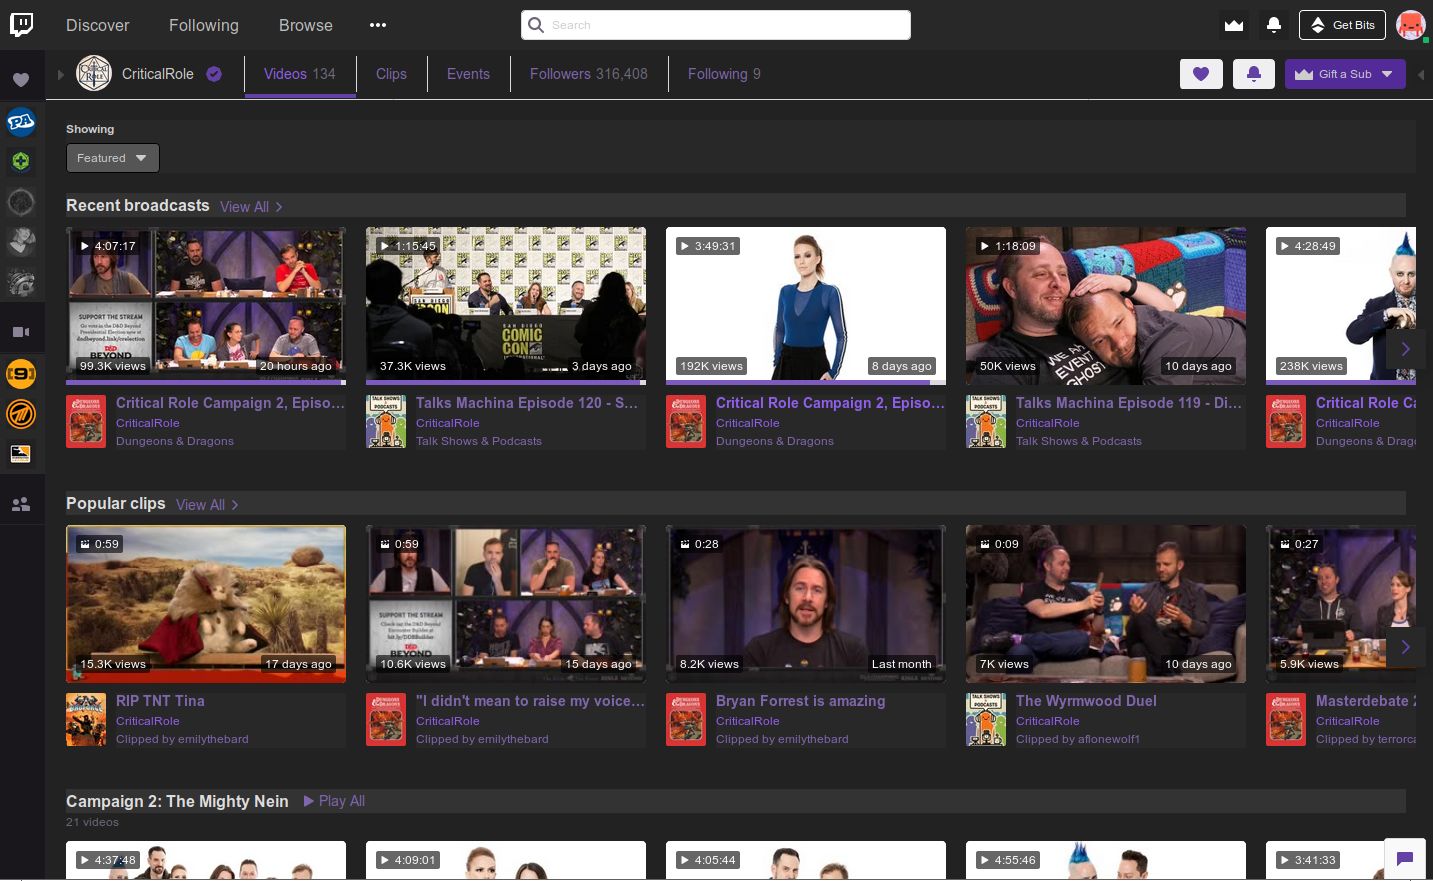Screen dimensions: 1433x881
Task: Play the RIP TNT Tina clip thumbnail
Action: pos(206,604)
